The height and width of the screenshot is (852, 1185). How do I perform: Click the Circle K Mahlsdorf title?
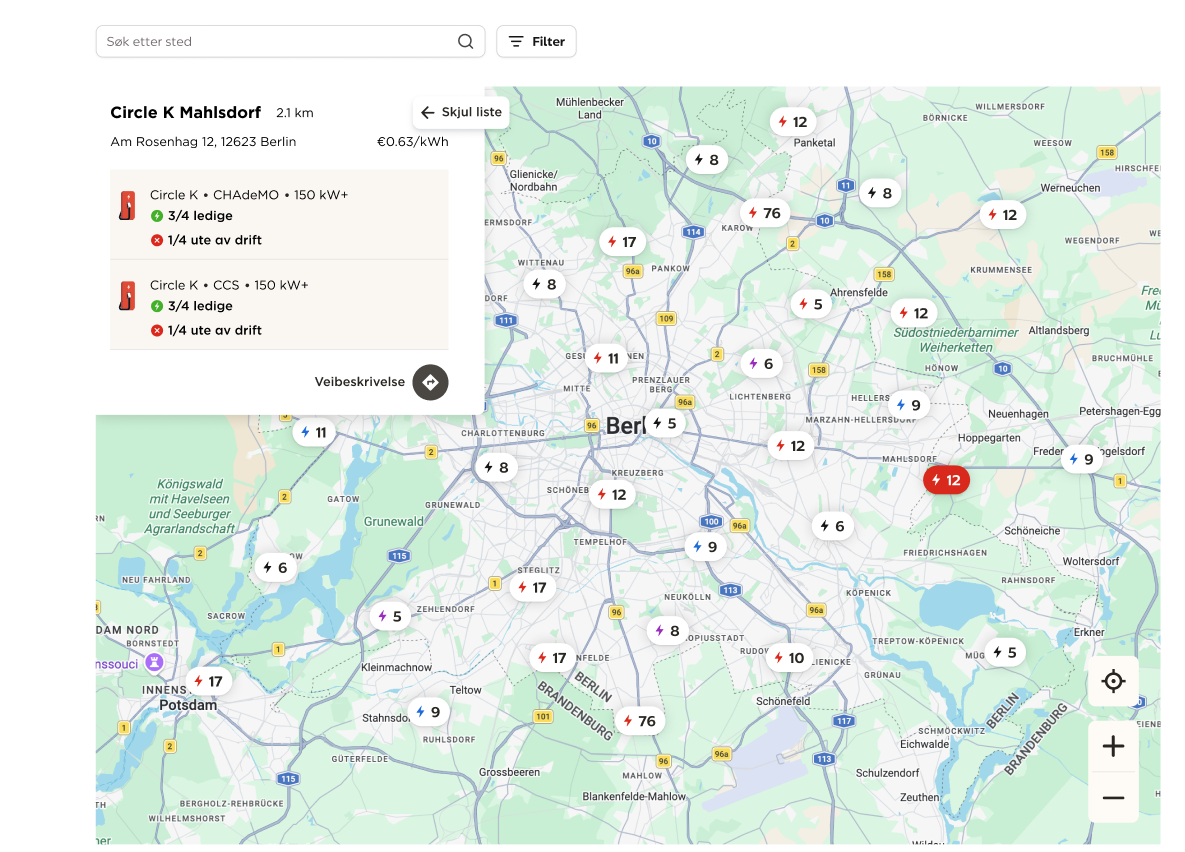186,113
